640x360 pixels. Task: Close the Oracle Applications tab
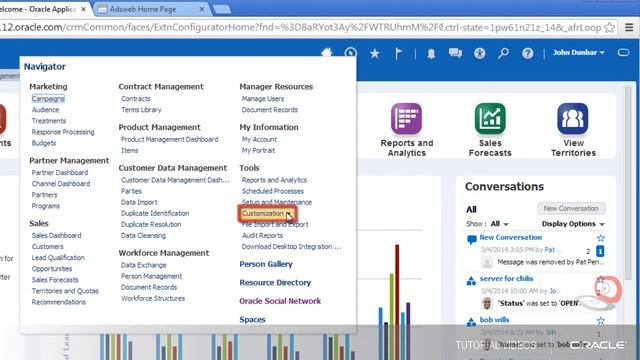pyautogui.click(x=83, y=9)
